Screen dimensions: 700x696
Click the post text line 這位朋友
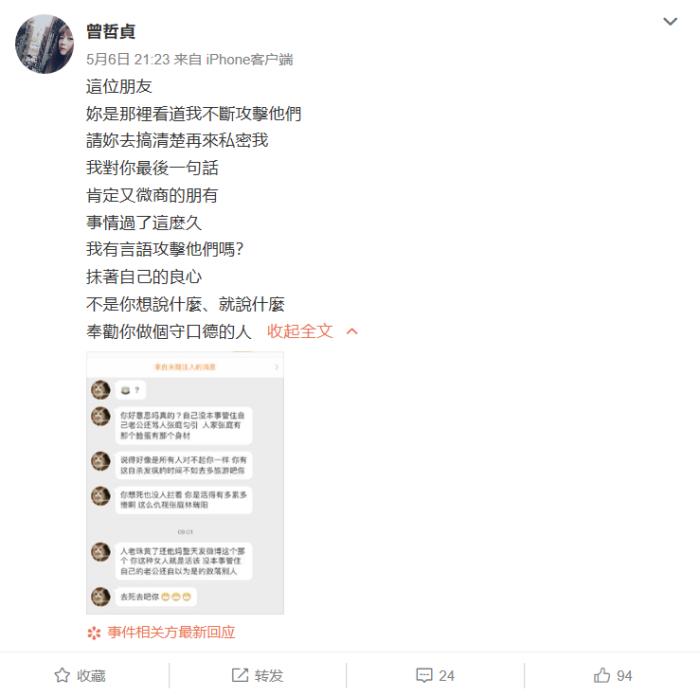coord(119,87)
